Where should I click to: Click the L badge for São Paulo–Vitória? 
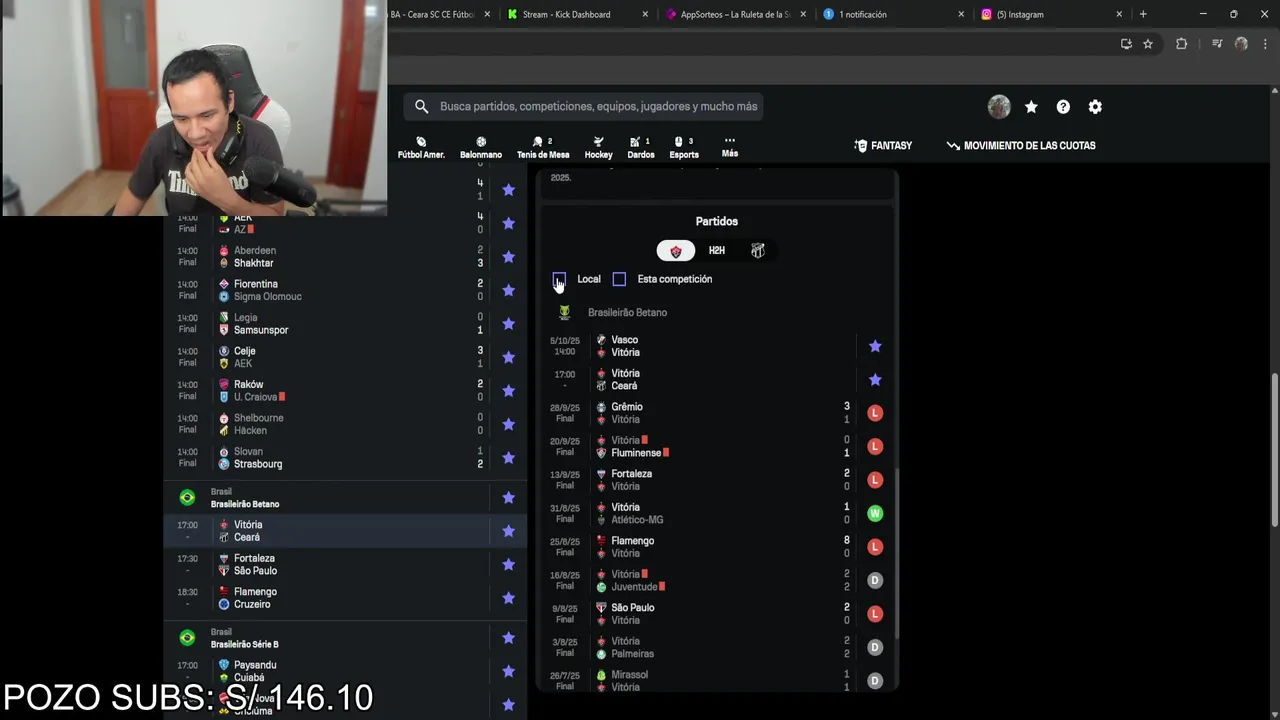click(x=875, y=614)
